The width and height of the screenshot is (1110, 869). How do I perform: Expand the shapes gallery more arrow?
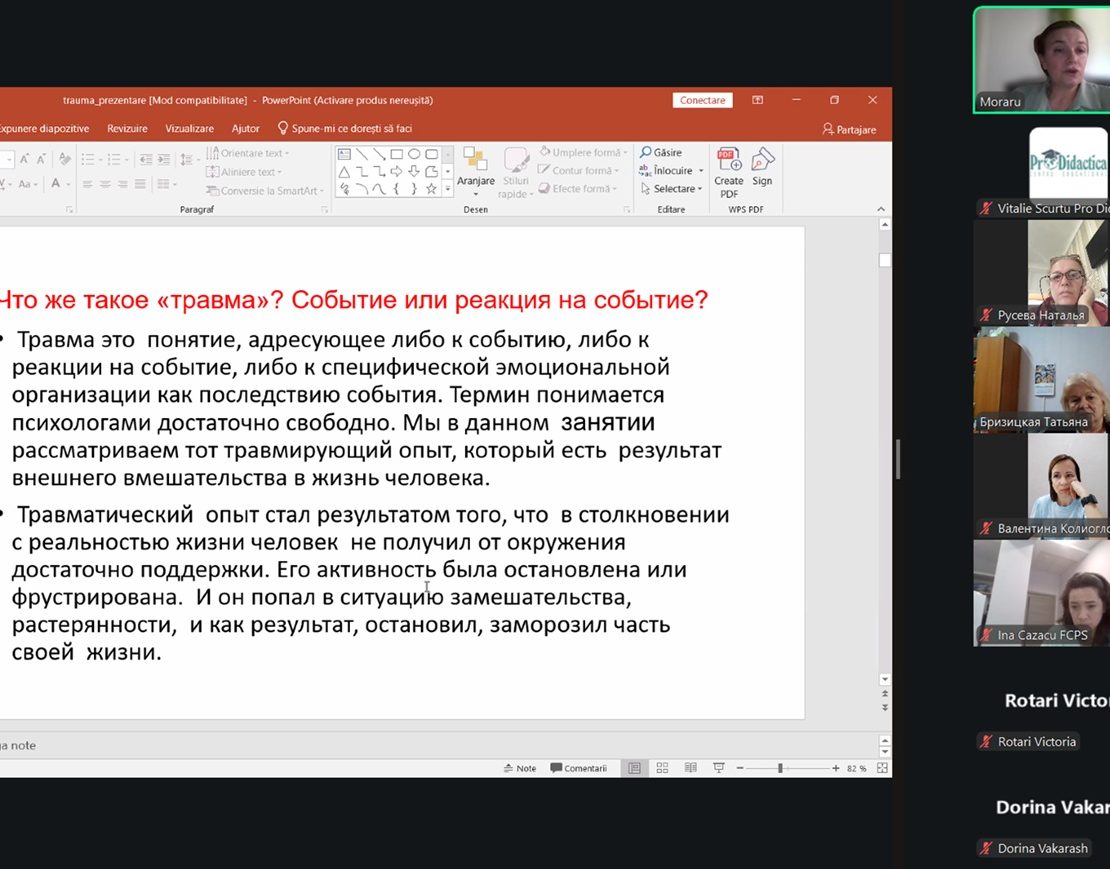pos(447,189)
